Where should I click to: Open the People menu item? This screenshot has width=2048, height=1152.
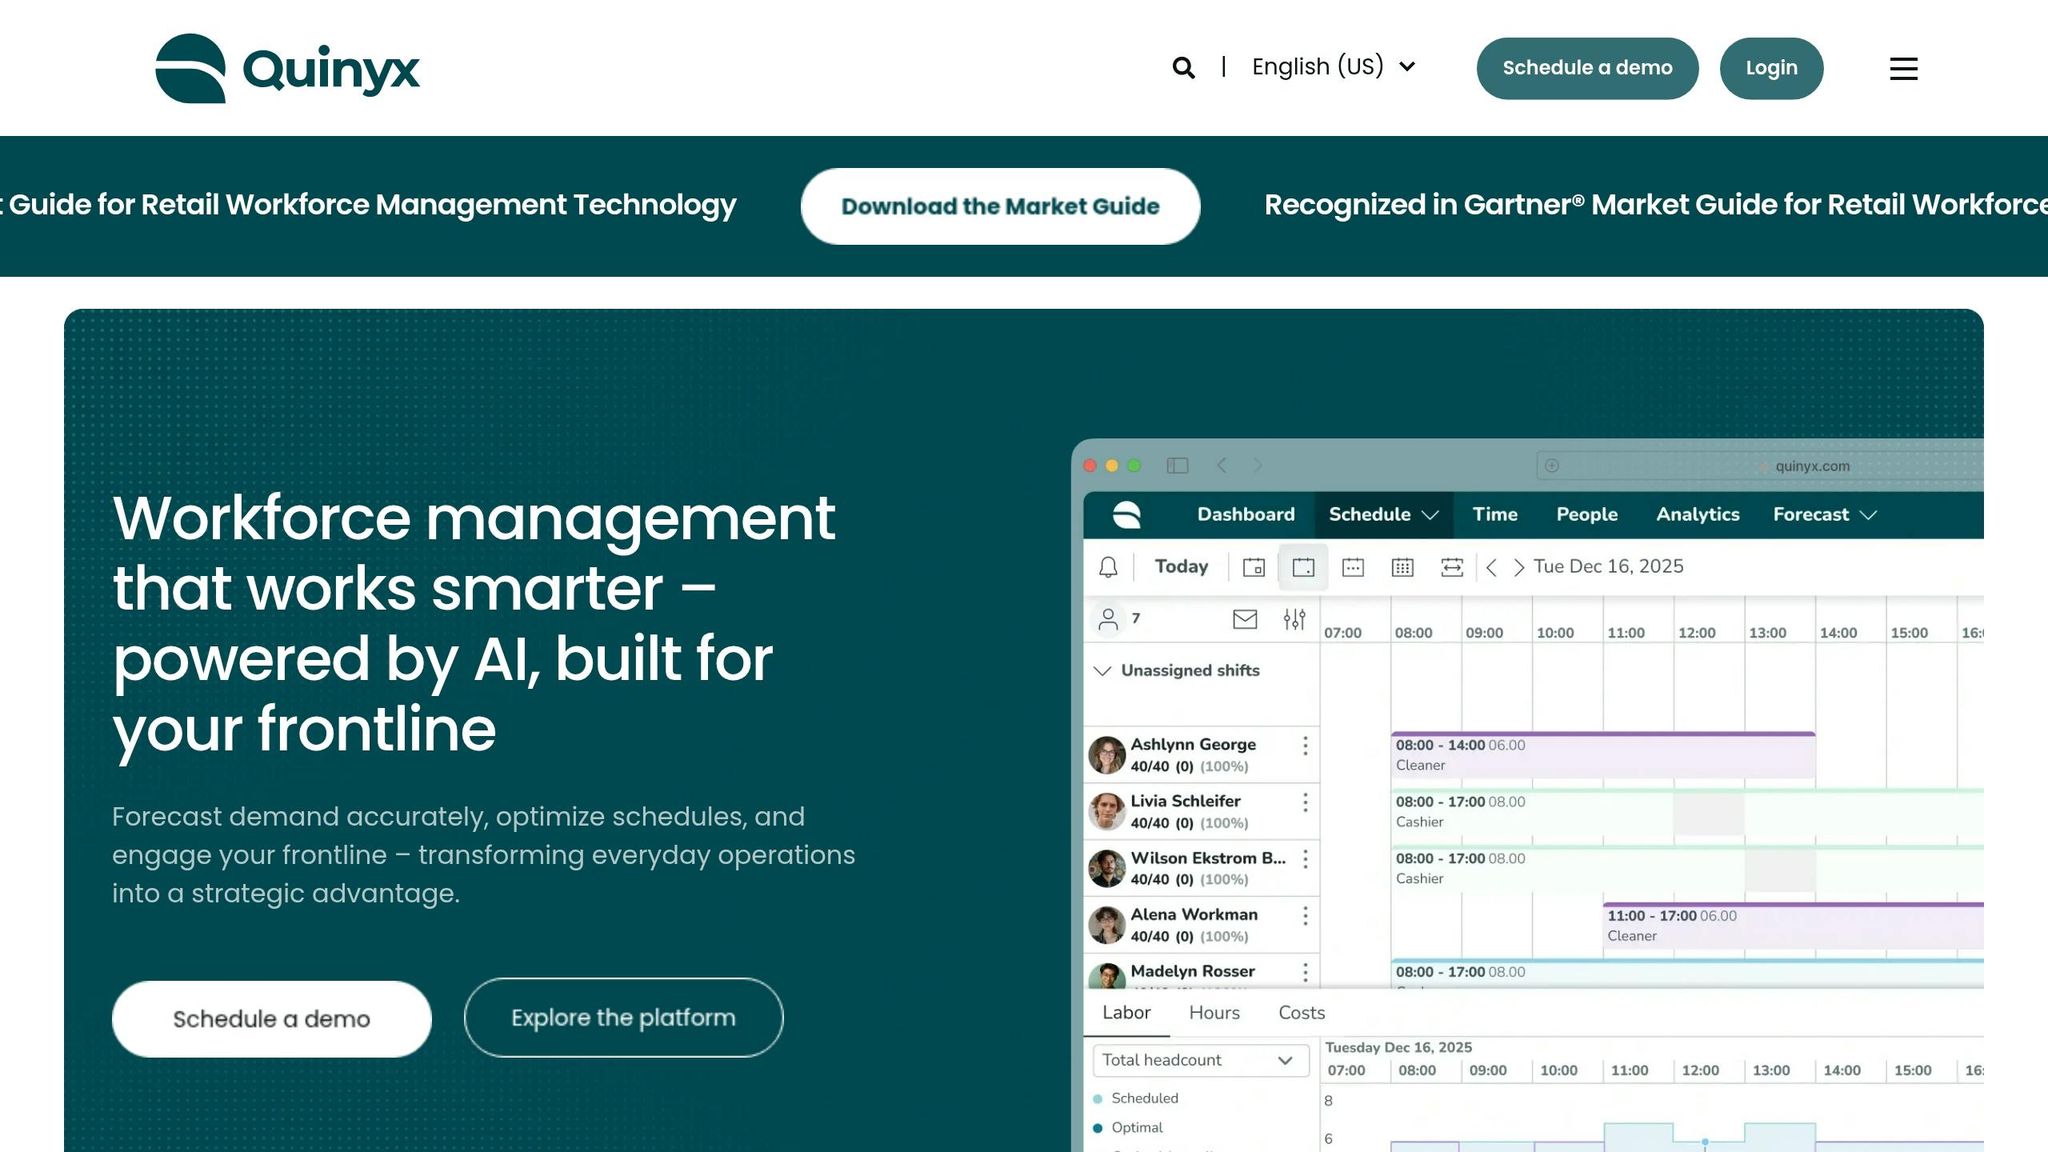1587,514
